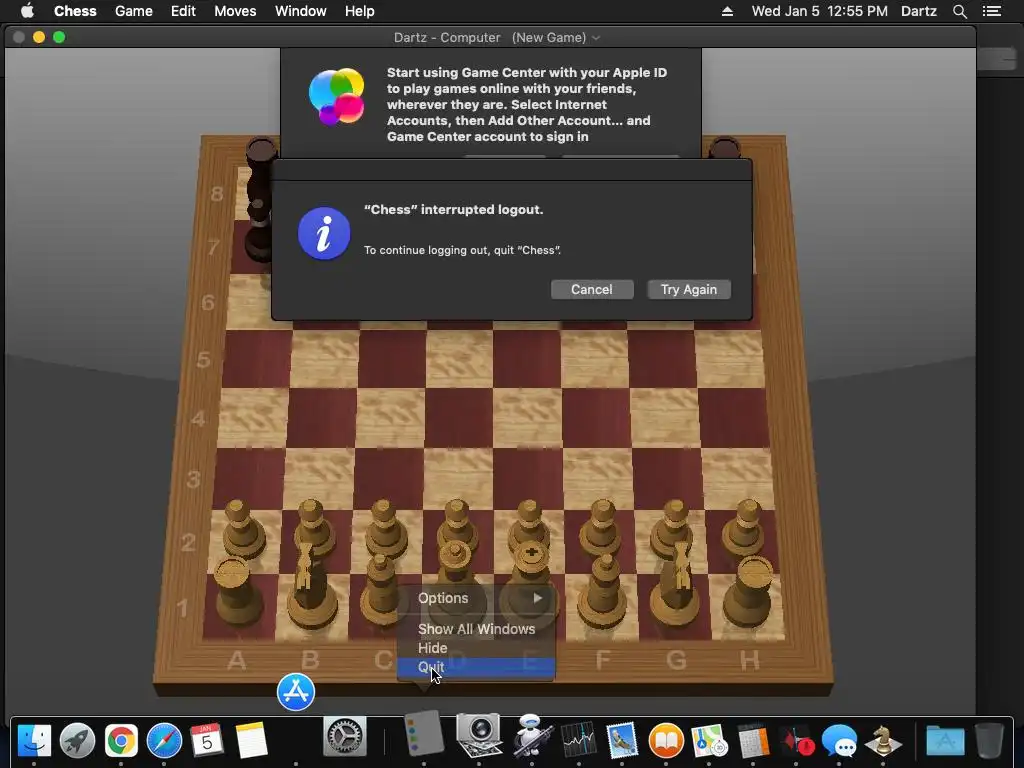This screenshot has height=768, width=1024.
Task: Click the date and time in menu bar
Action: coord(820,11)
